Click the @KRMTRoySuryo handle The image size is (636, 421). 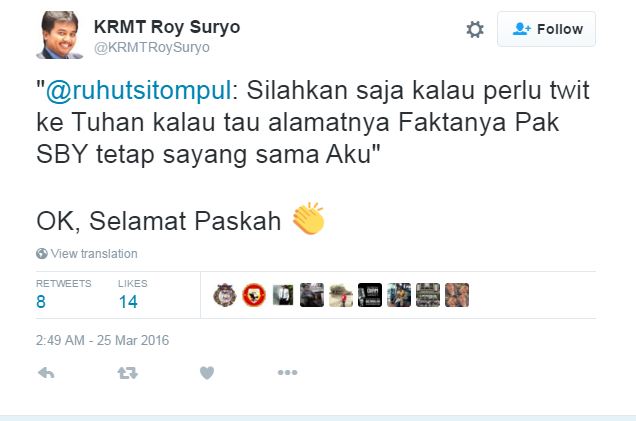152,47
